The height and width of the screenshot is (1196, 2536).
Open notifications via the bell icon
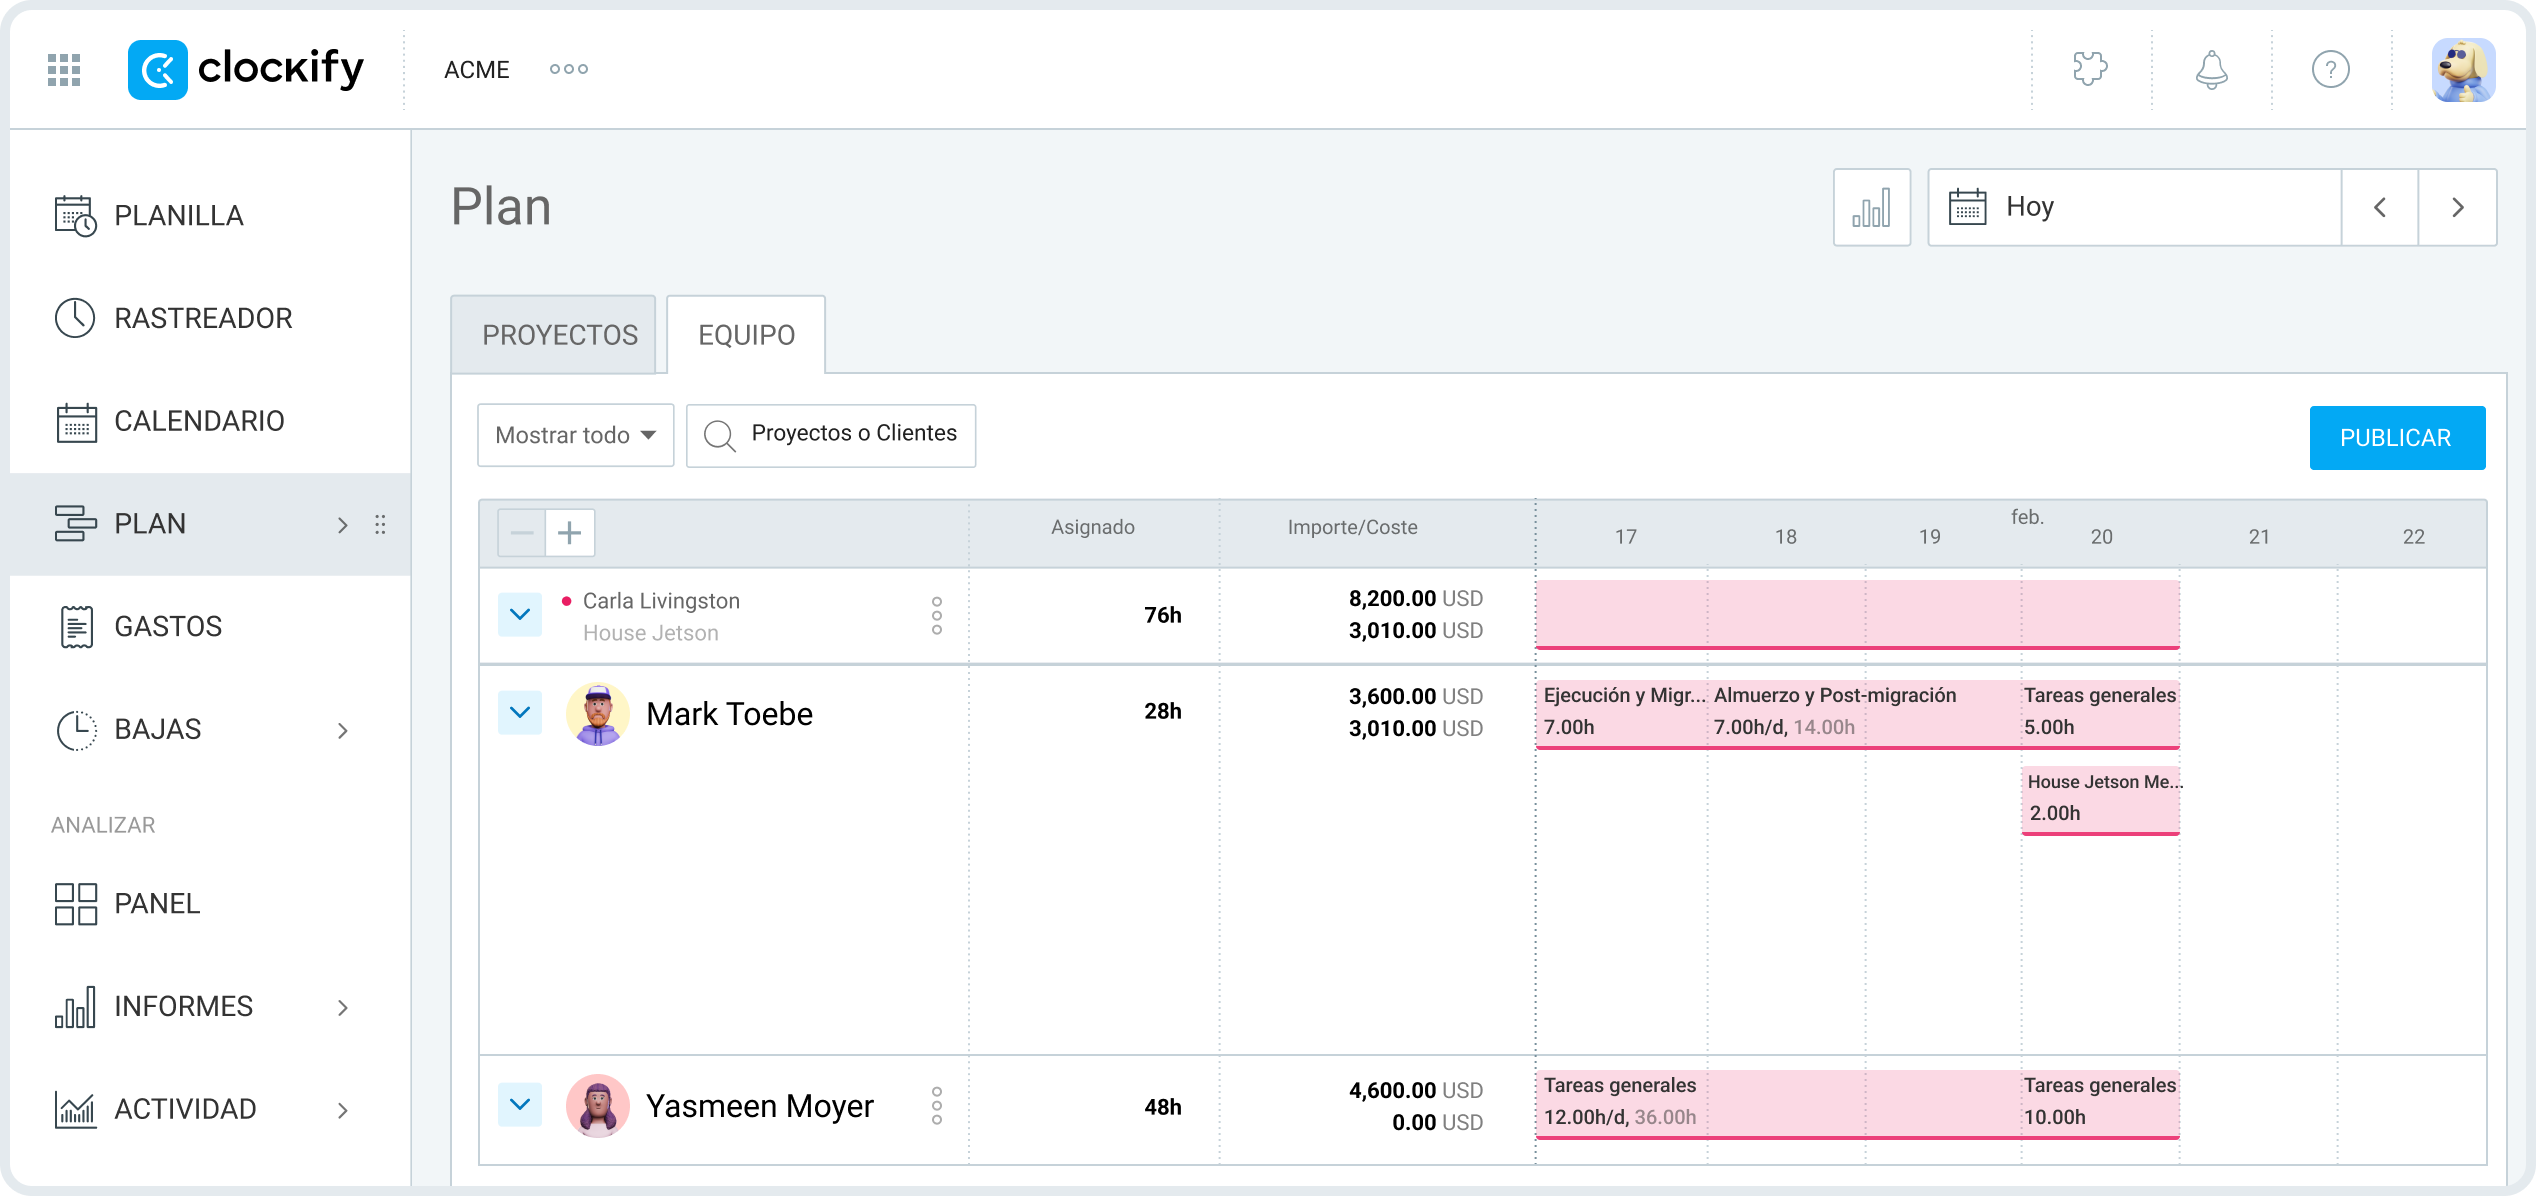(2211, 69)
